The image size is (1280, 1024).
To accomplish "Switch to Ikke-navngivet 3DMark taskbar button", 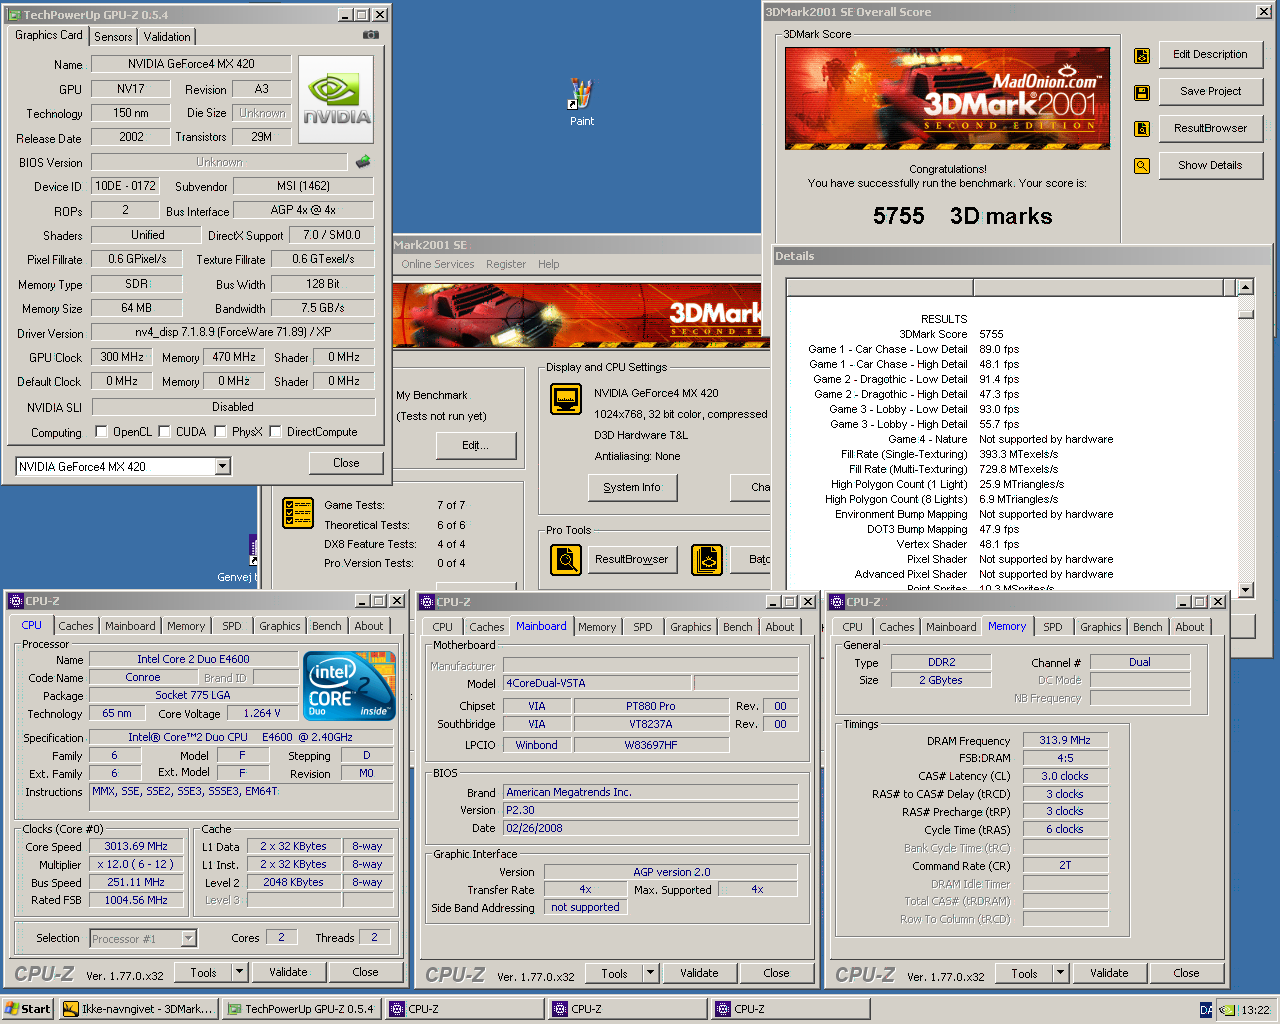I will [139, 1009].
